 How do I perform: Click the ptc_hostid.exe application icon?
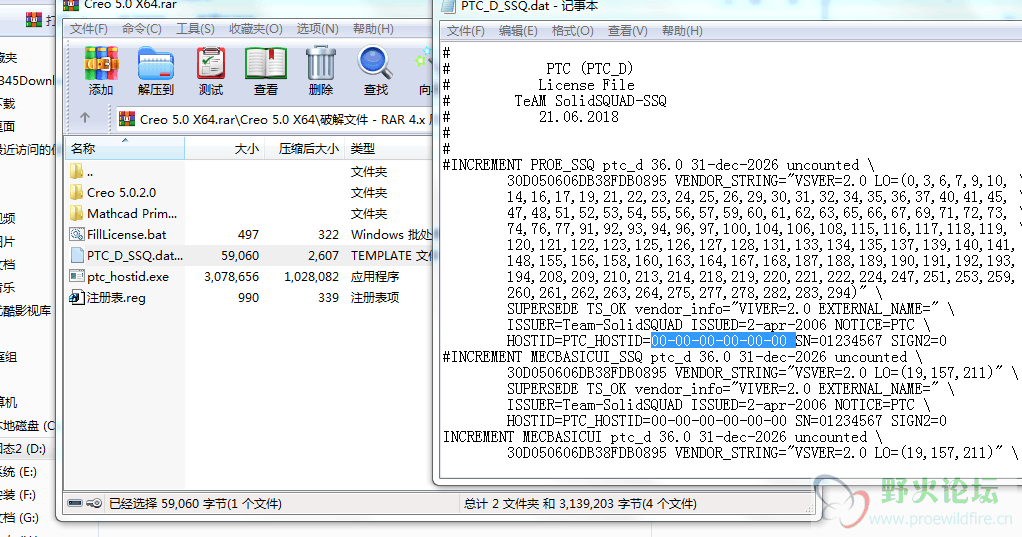(77, 276)
